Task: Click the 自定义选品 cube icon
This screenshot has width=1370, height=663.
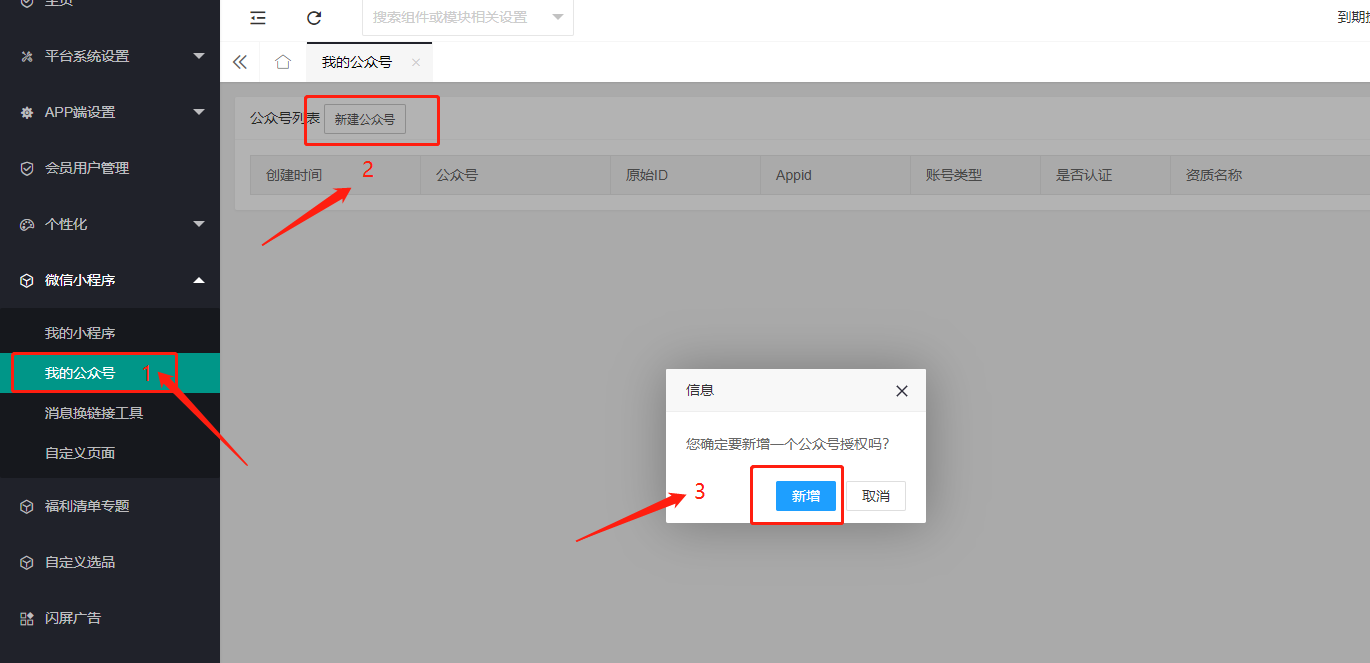Action: coord(27,562)
